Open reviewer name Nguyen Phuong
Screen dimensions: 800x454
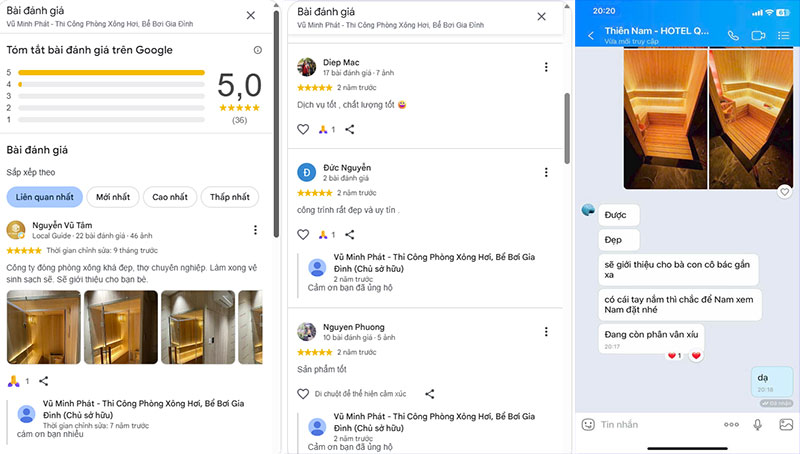(x=354, y=327)
